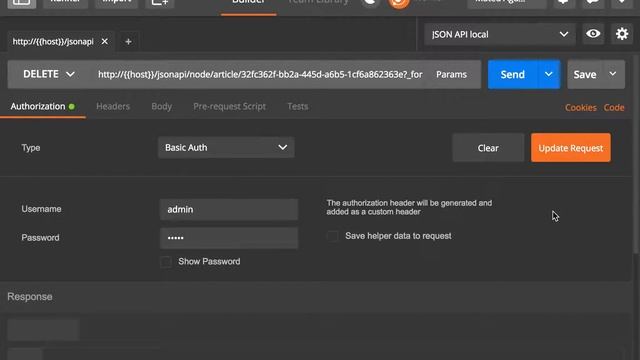640x360 pixels.
Task: Select the Builder tab
Action: click(x=248, y=3)
